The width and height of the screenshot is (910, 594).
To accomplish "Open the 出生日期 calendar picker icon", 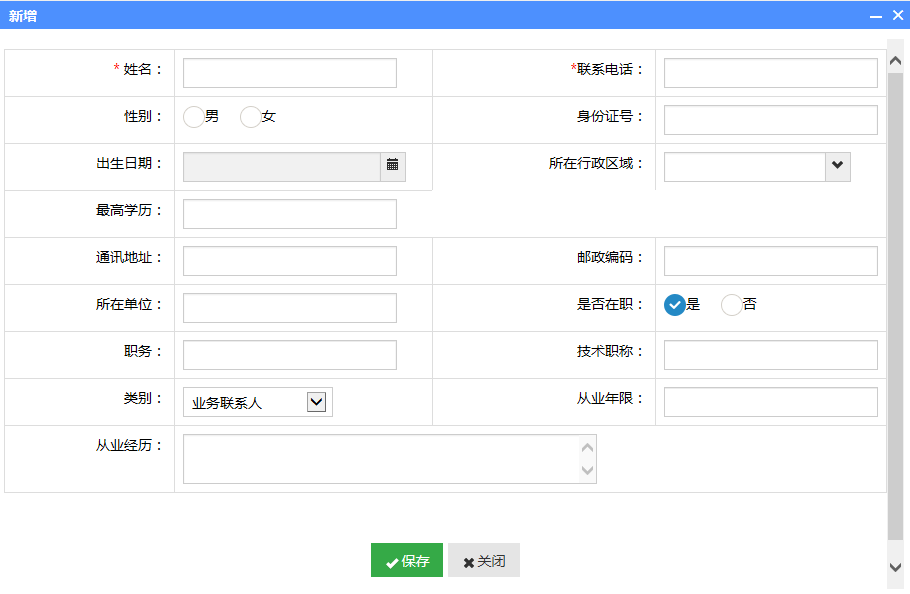I will 393,165.
